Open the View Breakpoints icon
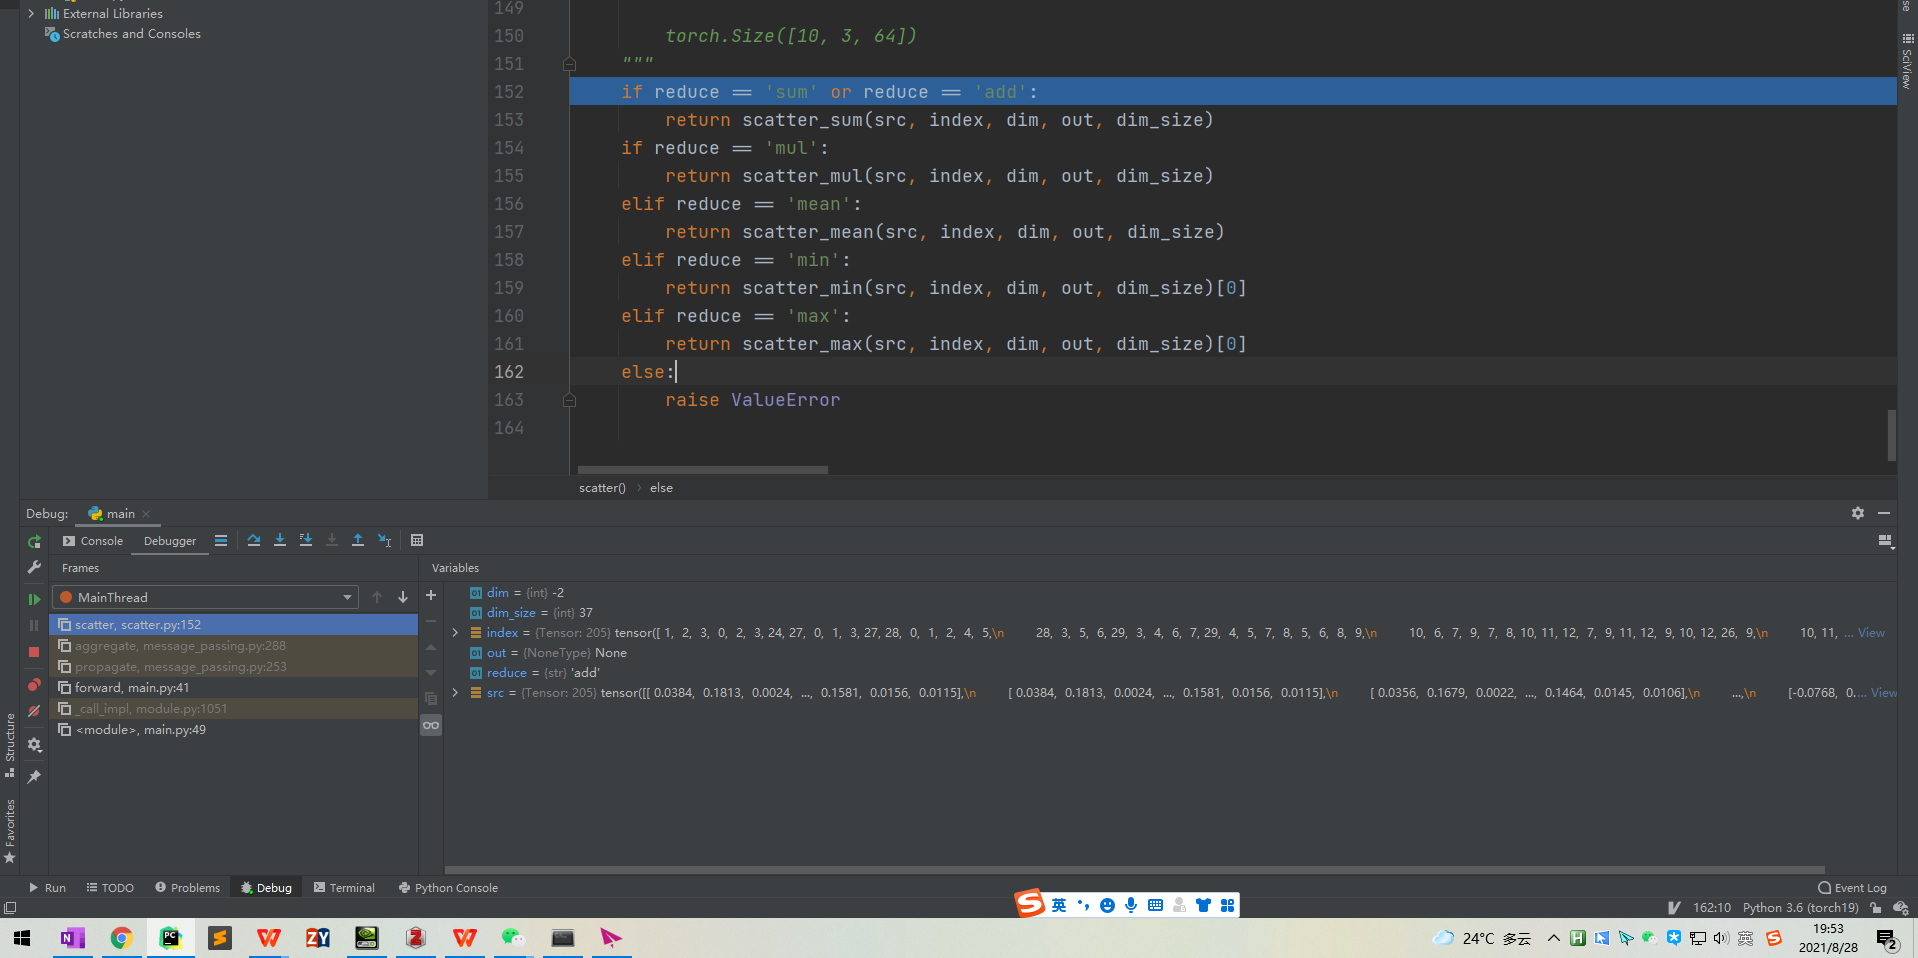This screenshot has width=1918, height=958. pyautogui.click(x=34, y=685)
